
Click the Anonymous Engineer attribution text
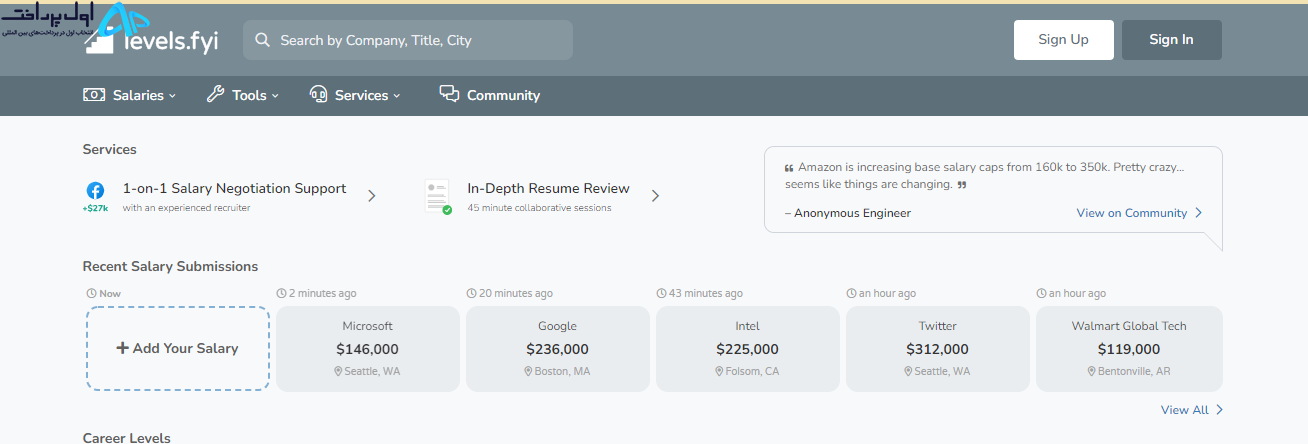click(848, 213)
